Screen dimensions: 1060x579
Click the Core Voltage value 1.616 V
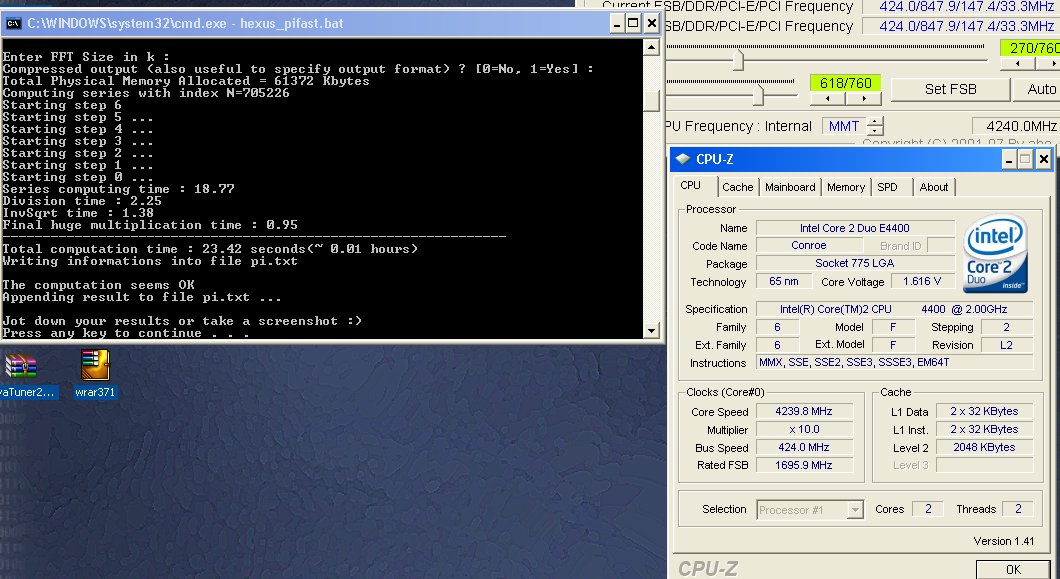click(922, 281)
